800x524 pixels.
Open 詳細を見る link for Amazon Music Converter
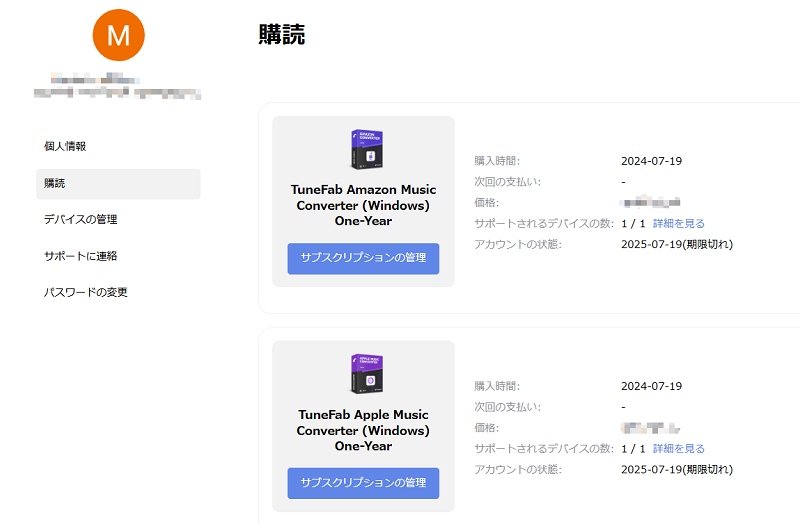pyautogui.click(x=679, y=224)
